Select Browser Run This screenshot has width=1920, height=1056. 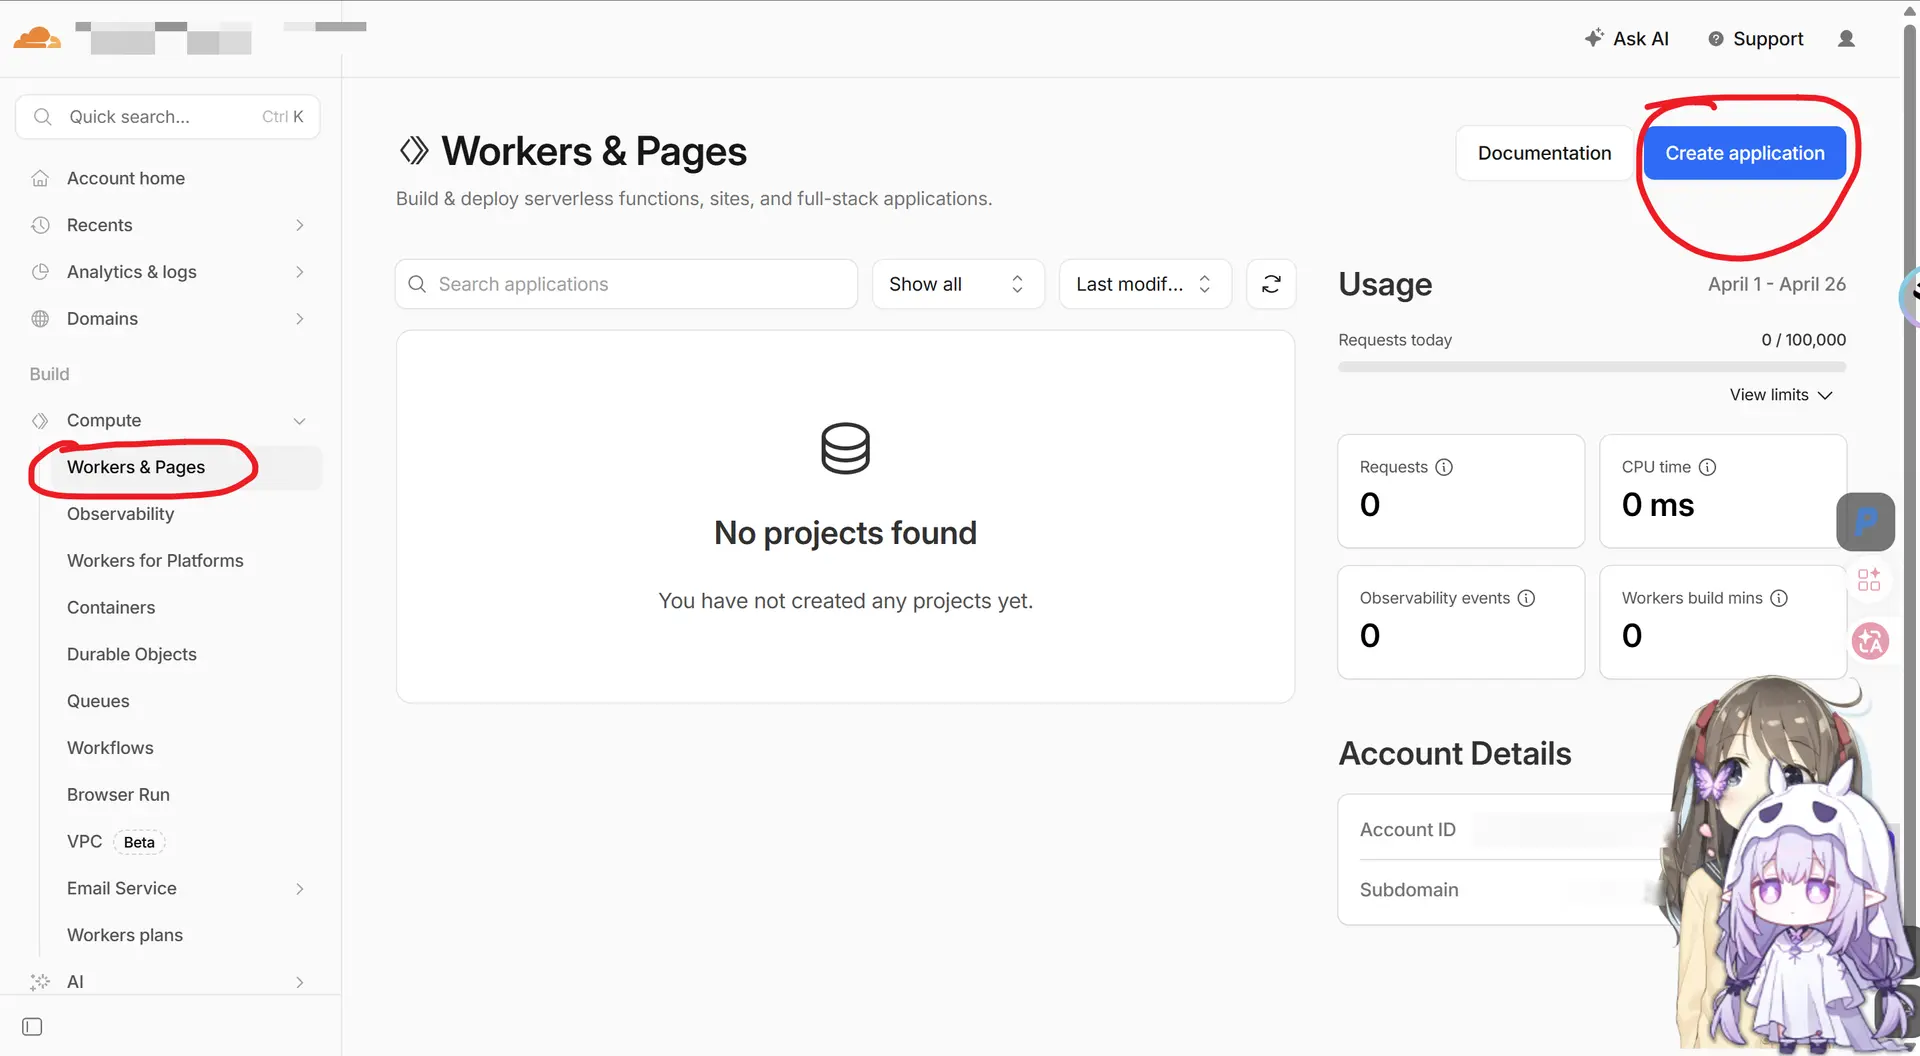click(118, 795)
